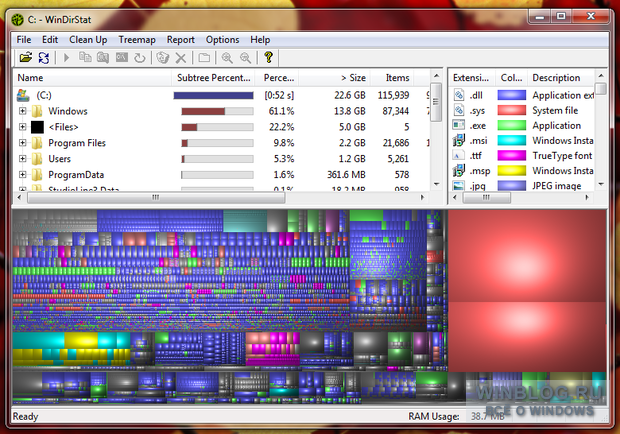Expand the Users folder node
This screenshot has height=434, width=620.
click(23, 159)
